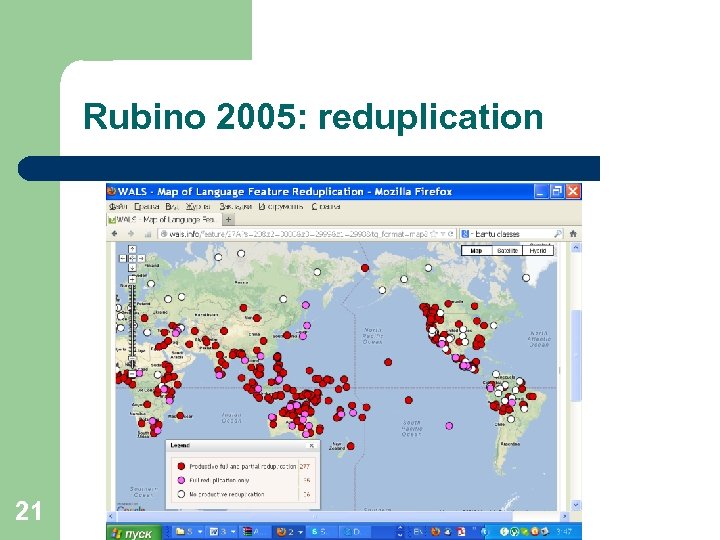Expand the Word taskbar group arrow
This screenshot has height=540, width=720.
pyautogui.click(x=233, y=532)
